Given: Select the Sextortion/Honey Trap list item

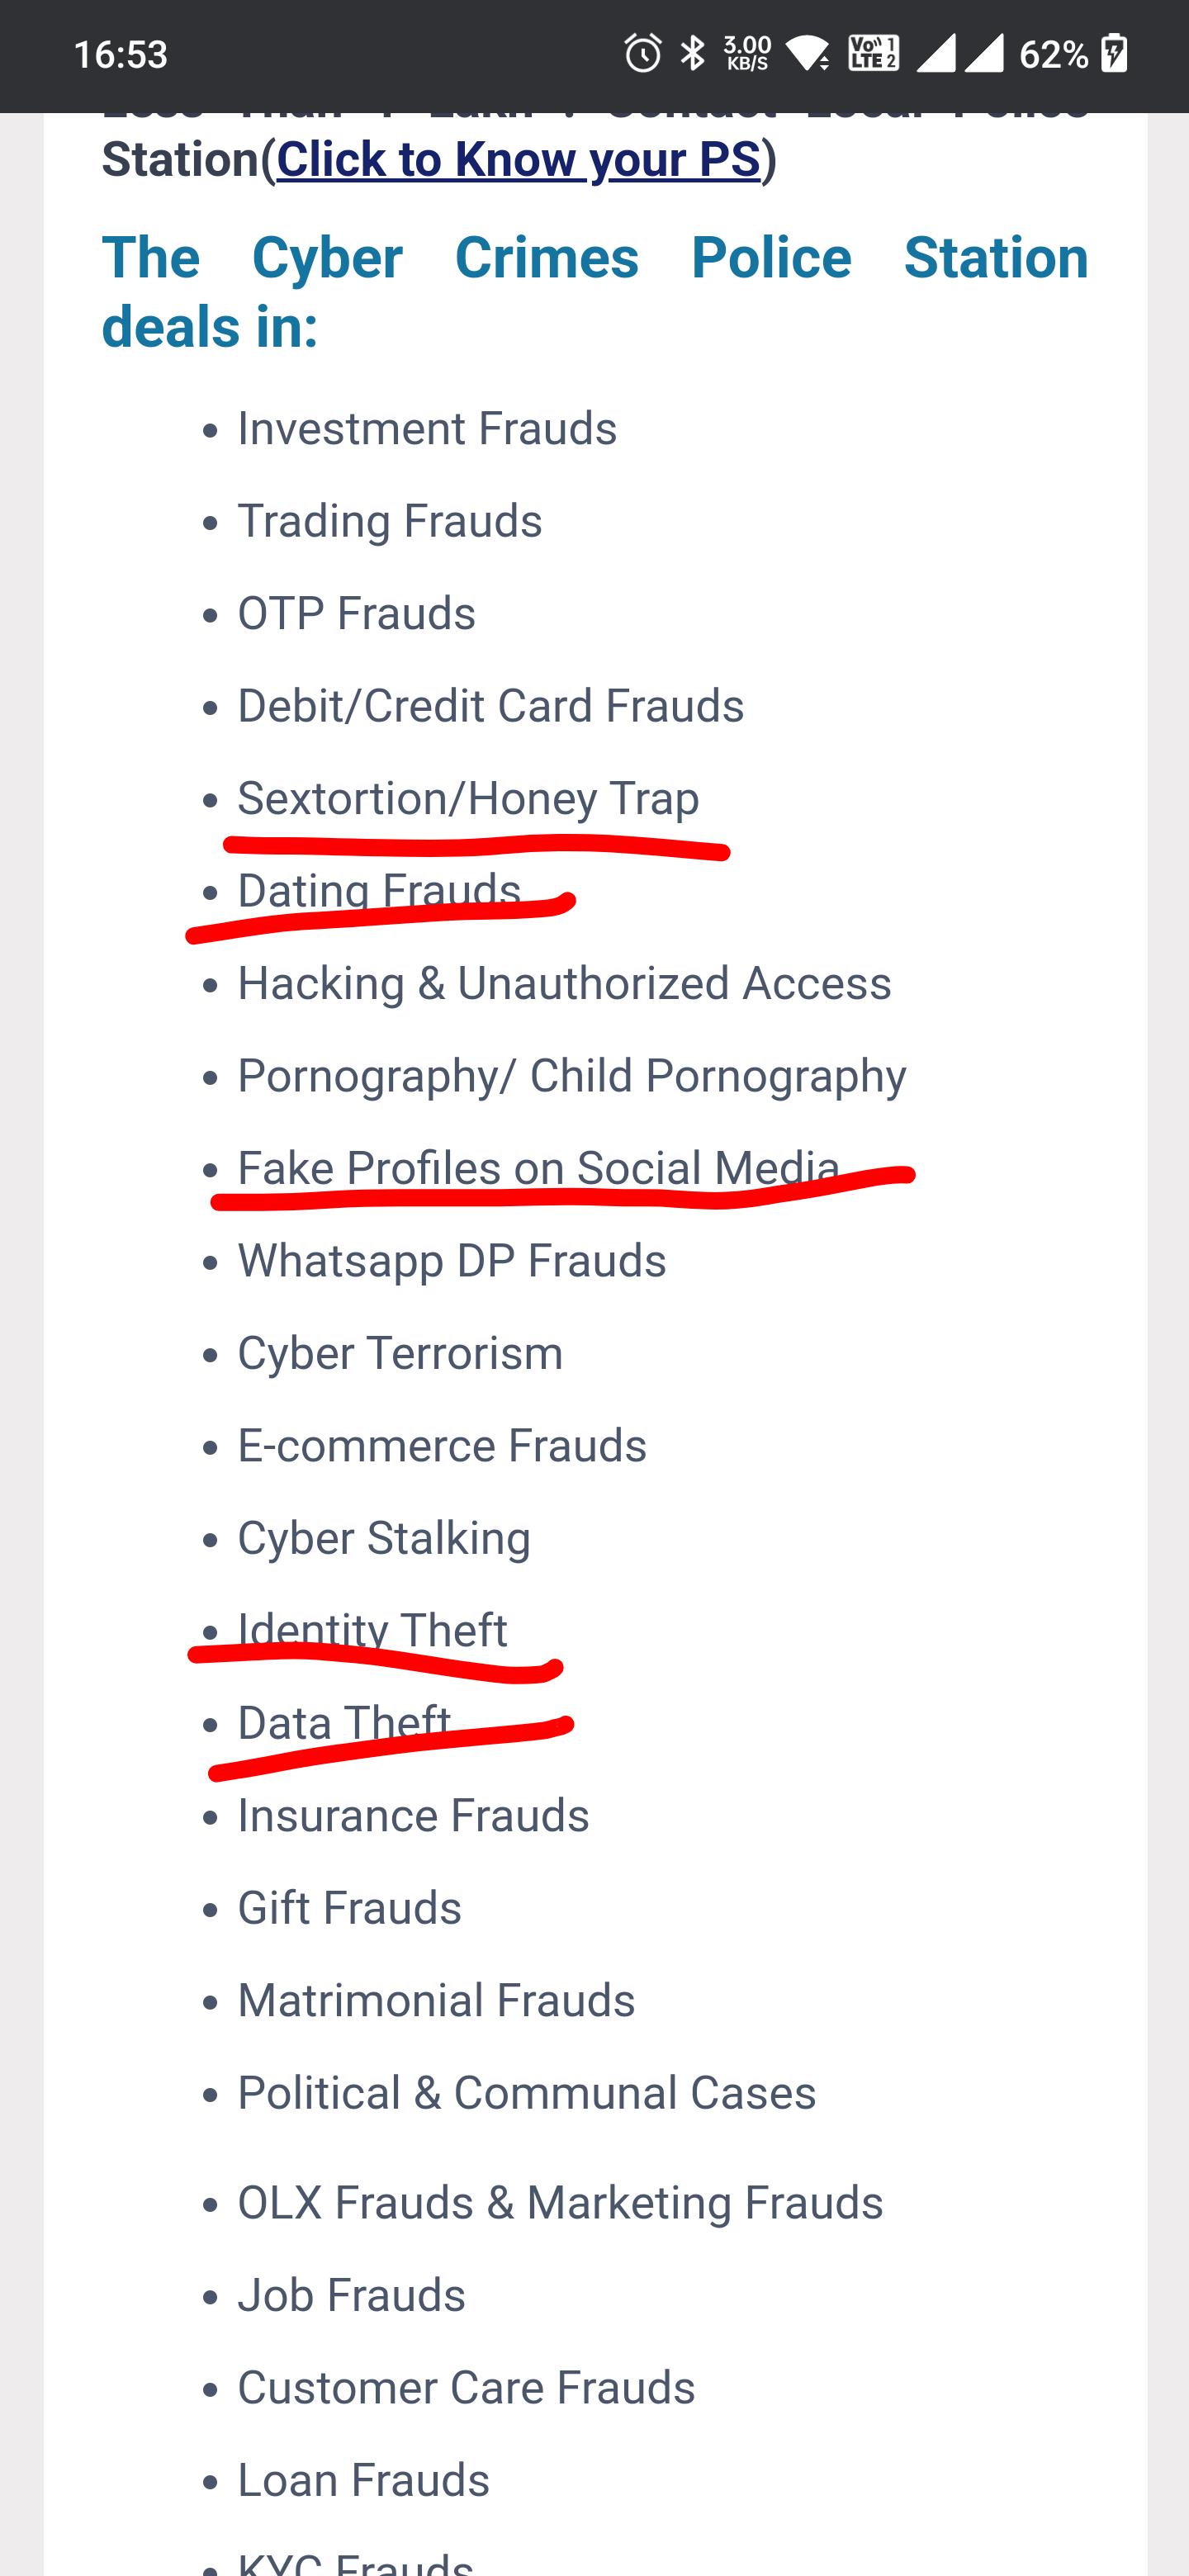Looking at the screenshot, I should tap(468, 798).
